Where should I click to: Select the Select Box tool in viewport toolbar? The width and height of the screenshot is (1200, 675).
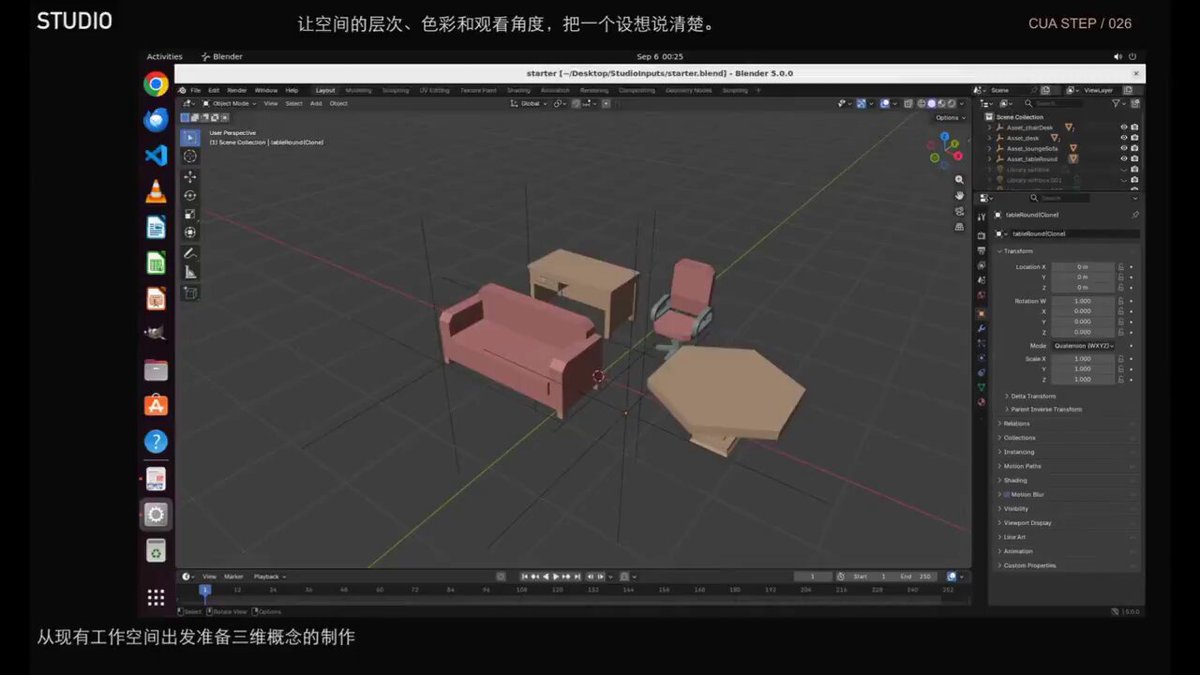click(190, 138)
